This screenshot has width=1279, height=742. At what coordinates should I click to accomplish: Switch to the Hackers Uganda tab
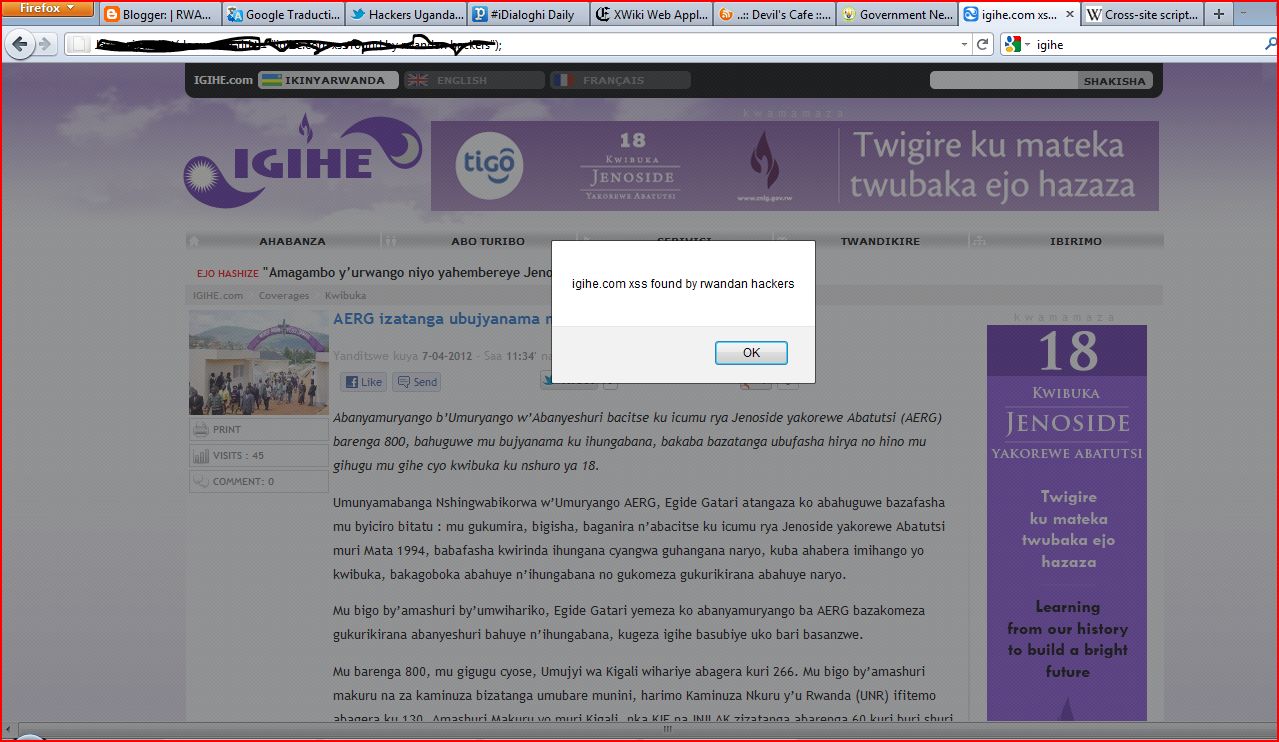pyautogui.click(x=405, y=15)
